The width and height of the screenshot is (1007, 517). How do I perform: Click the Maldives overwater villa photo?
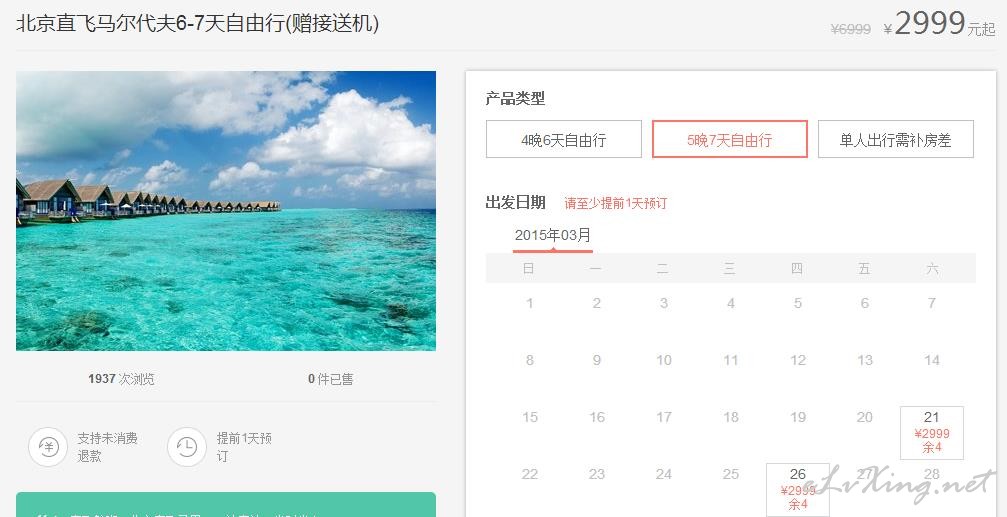(226, 211)
